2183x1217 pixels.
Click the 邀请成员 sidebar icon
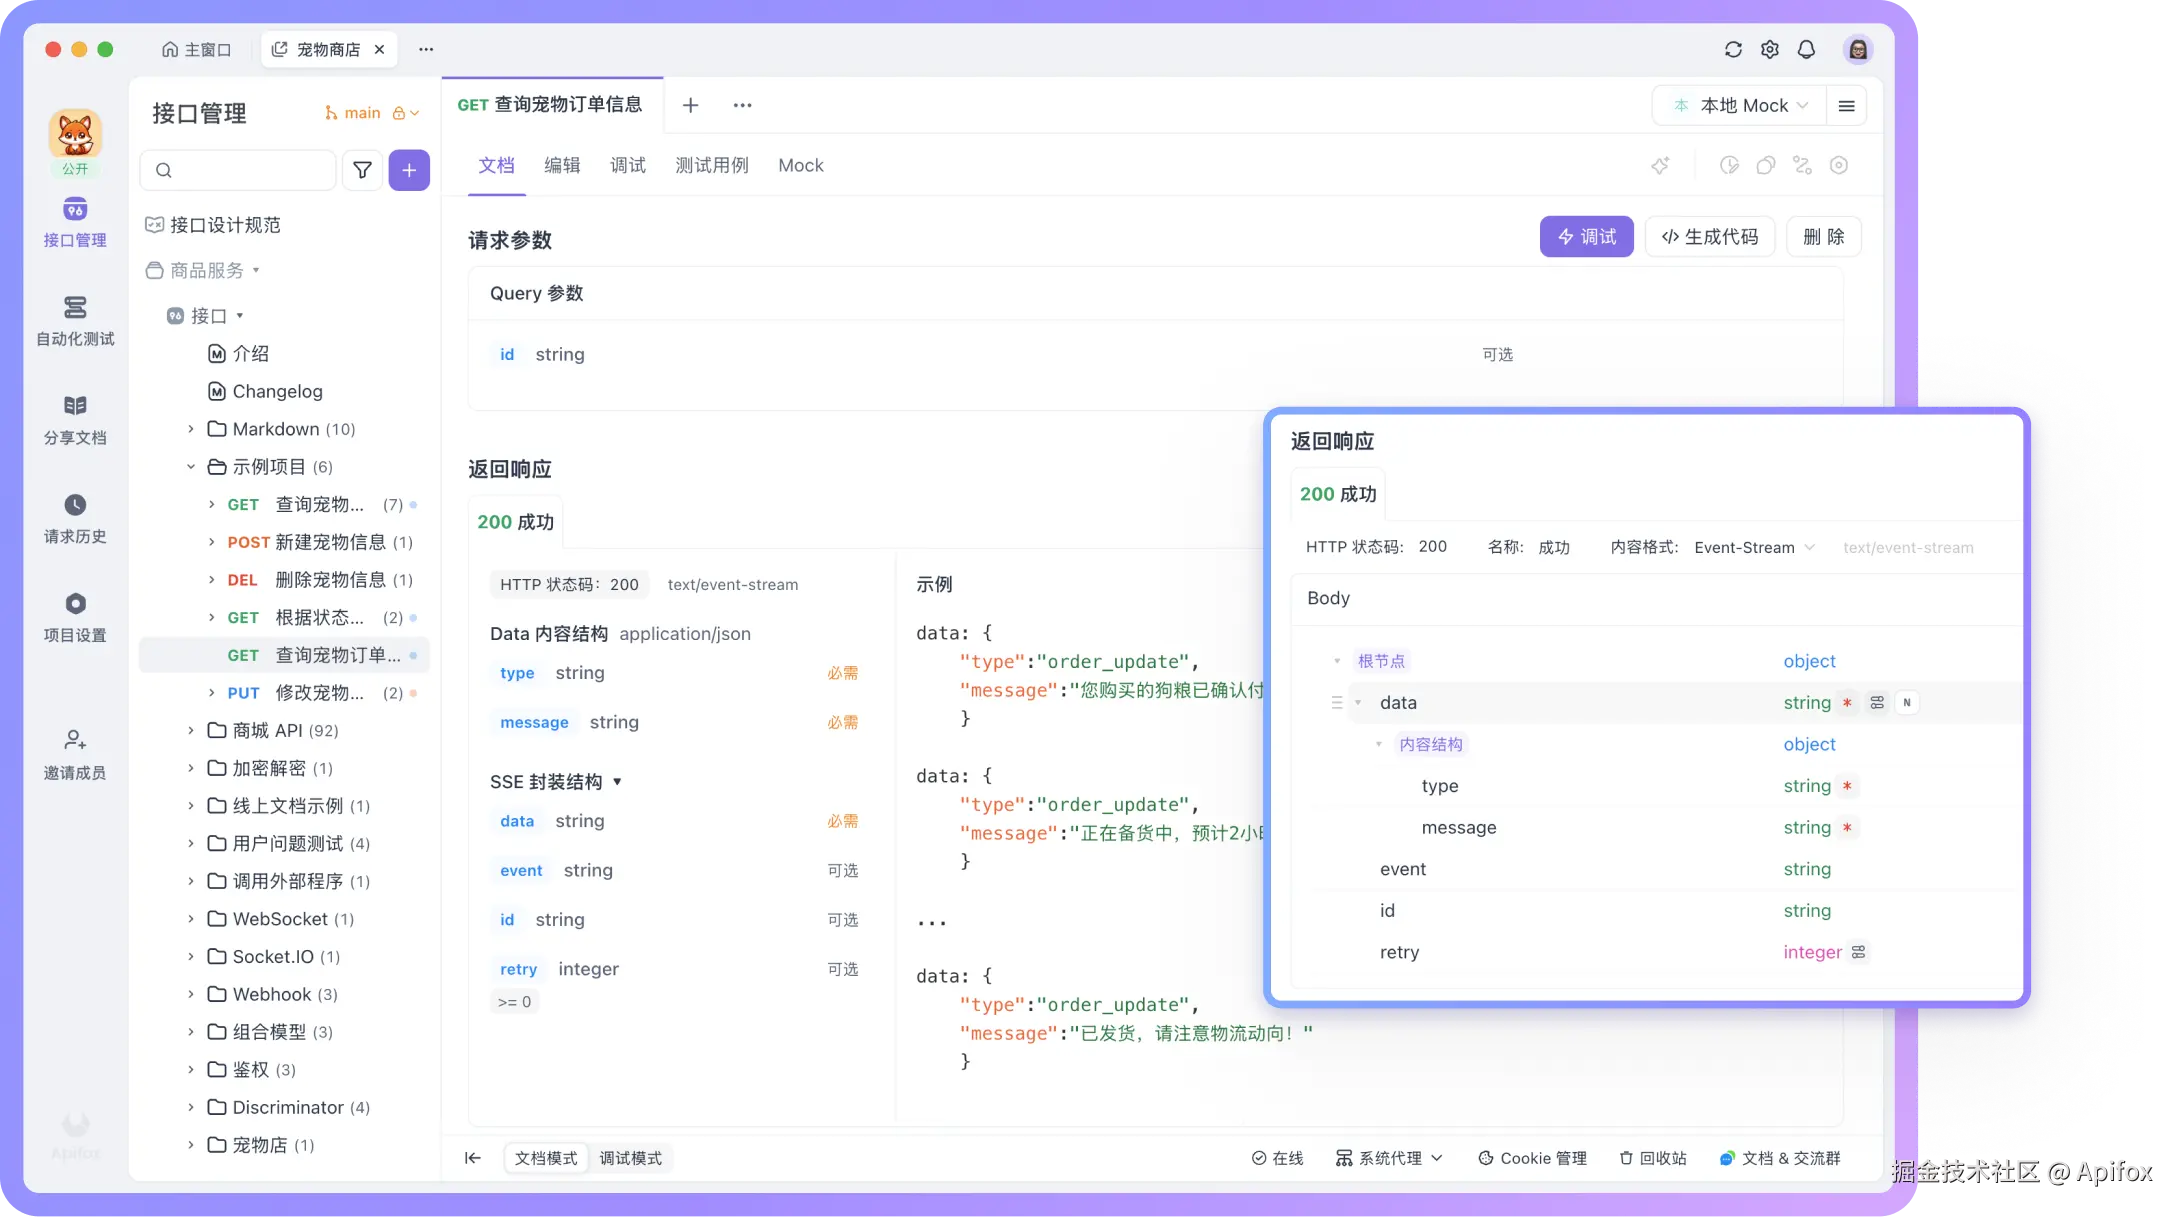pyautogui.click(x=75, y=755)
